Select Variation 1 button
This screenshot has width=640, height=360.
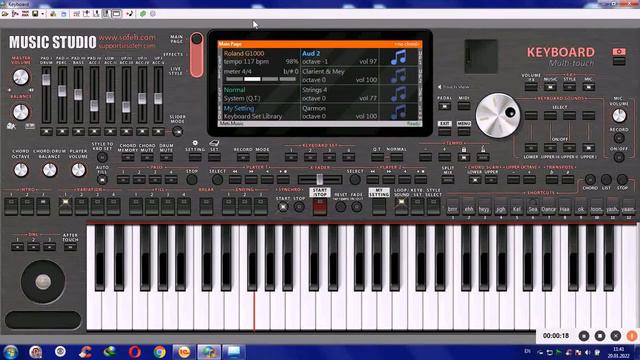(65, 207)
